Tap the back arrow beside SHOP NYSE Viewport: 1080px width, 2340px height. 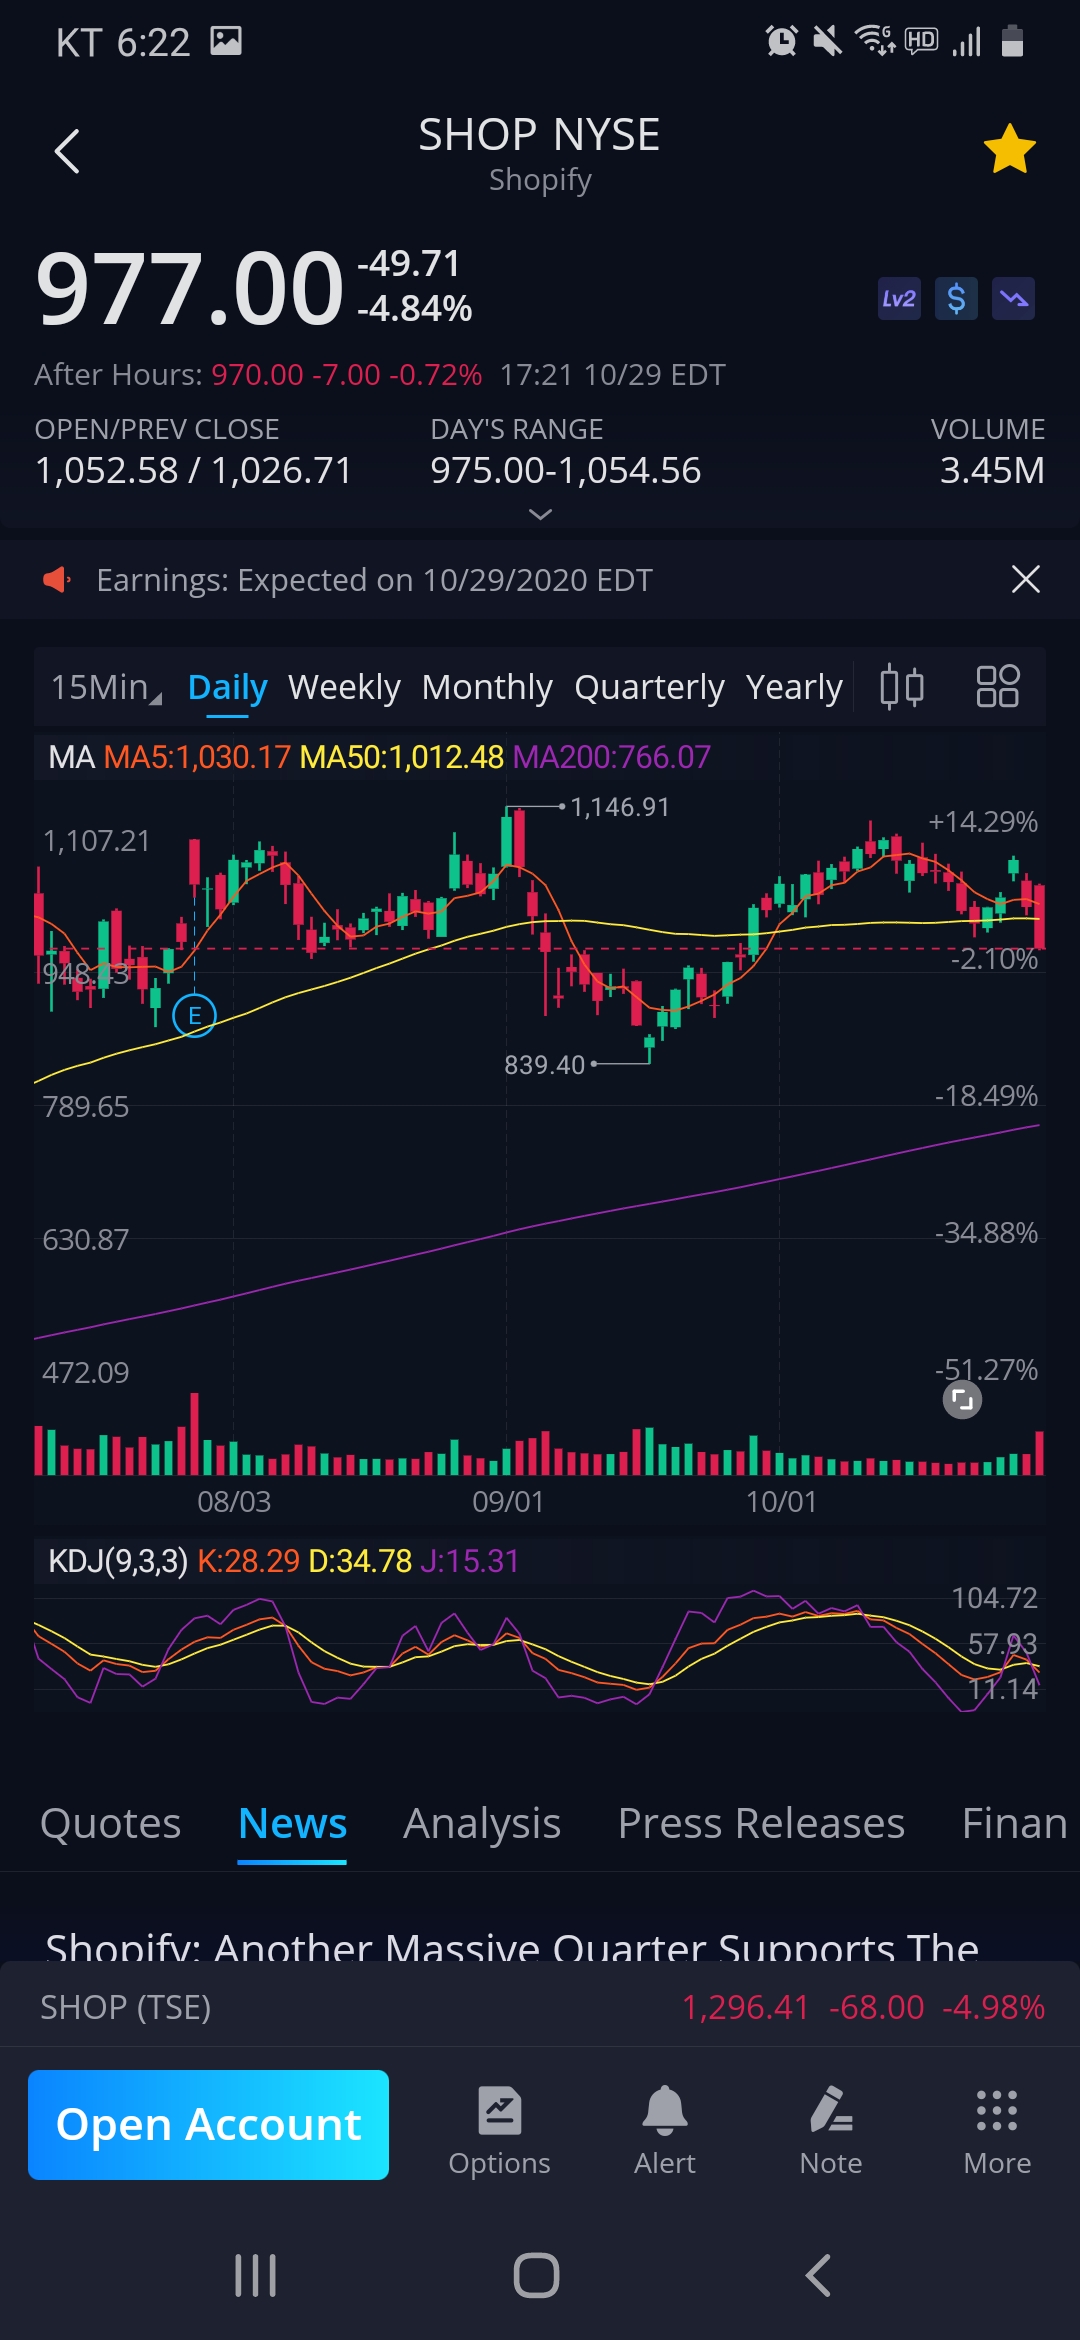coord(67,152)
